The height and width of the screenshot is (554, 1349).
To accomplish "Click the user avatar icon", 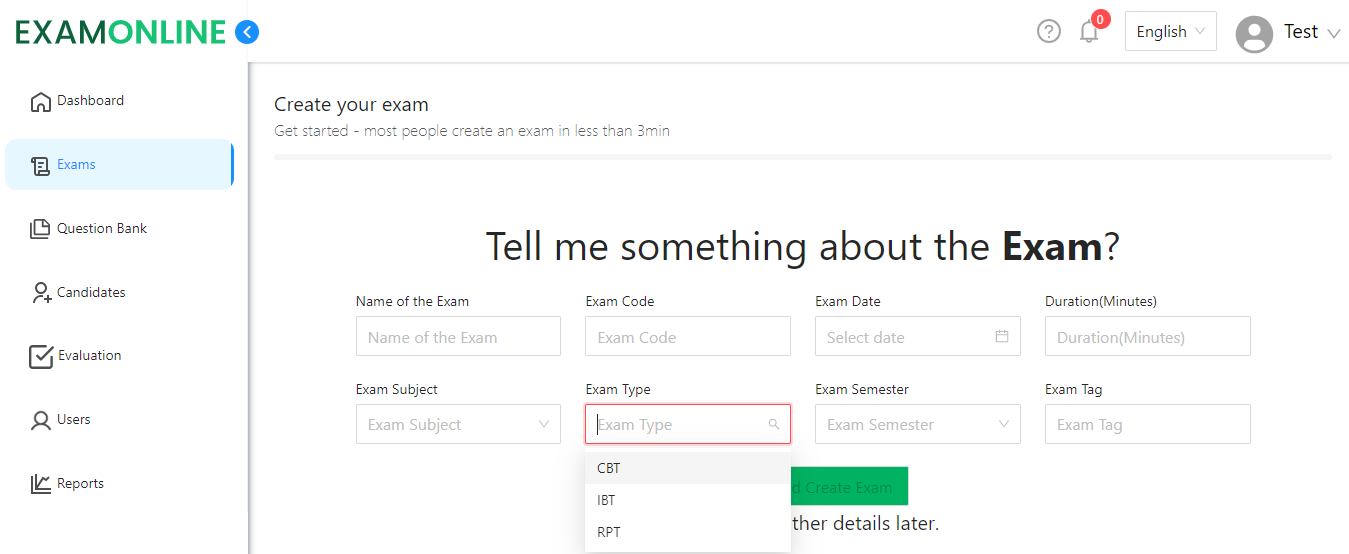I will [x=1253, y=33].
